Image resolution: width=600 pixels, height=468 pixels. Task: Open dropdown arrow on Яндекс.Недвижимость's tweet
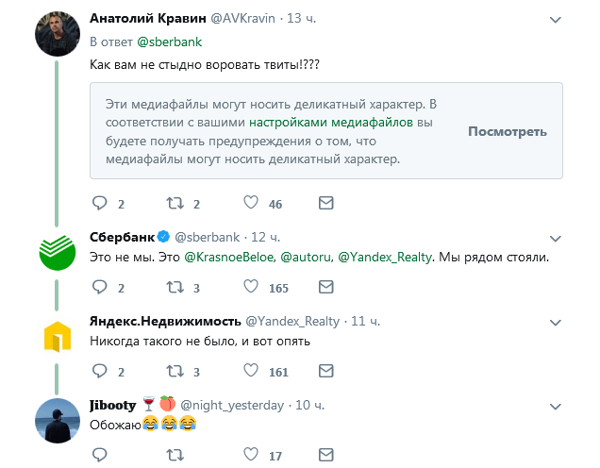(x=555, y=321)
